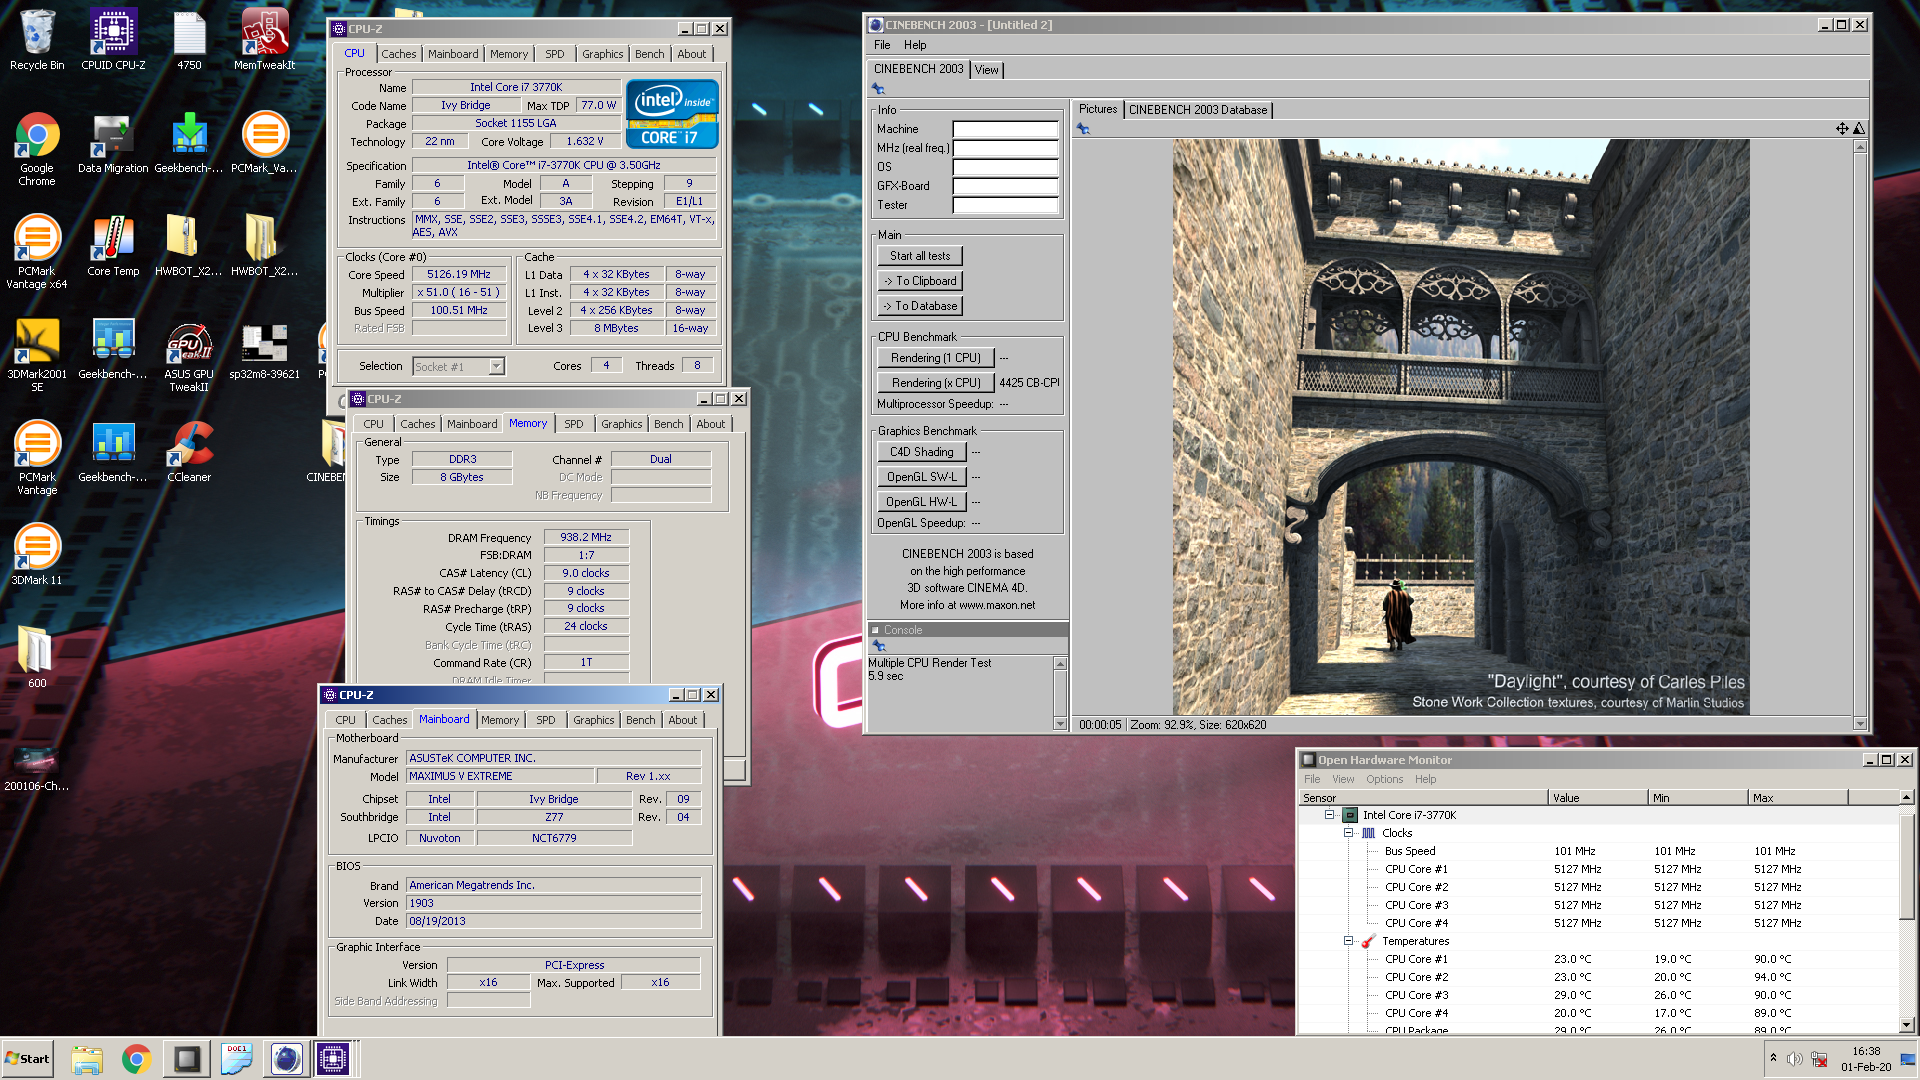The image size is (1920, 1080).
Task: Click the volume icon in the system tray
Action: (1795, 1059)
